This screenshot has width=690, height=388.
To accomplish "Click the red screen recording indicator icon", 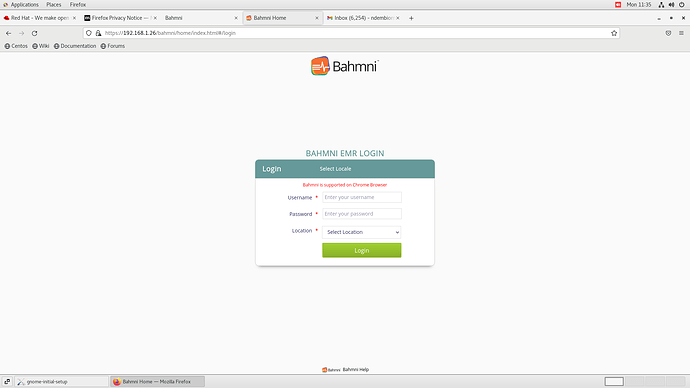I will (618, 4).
